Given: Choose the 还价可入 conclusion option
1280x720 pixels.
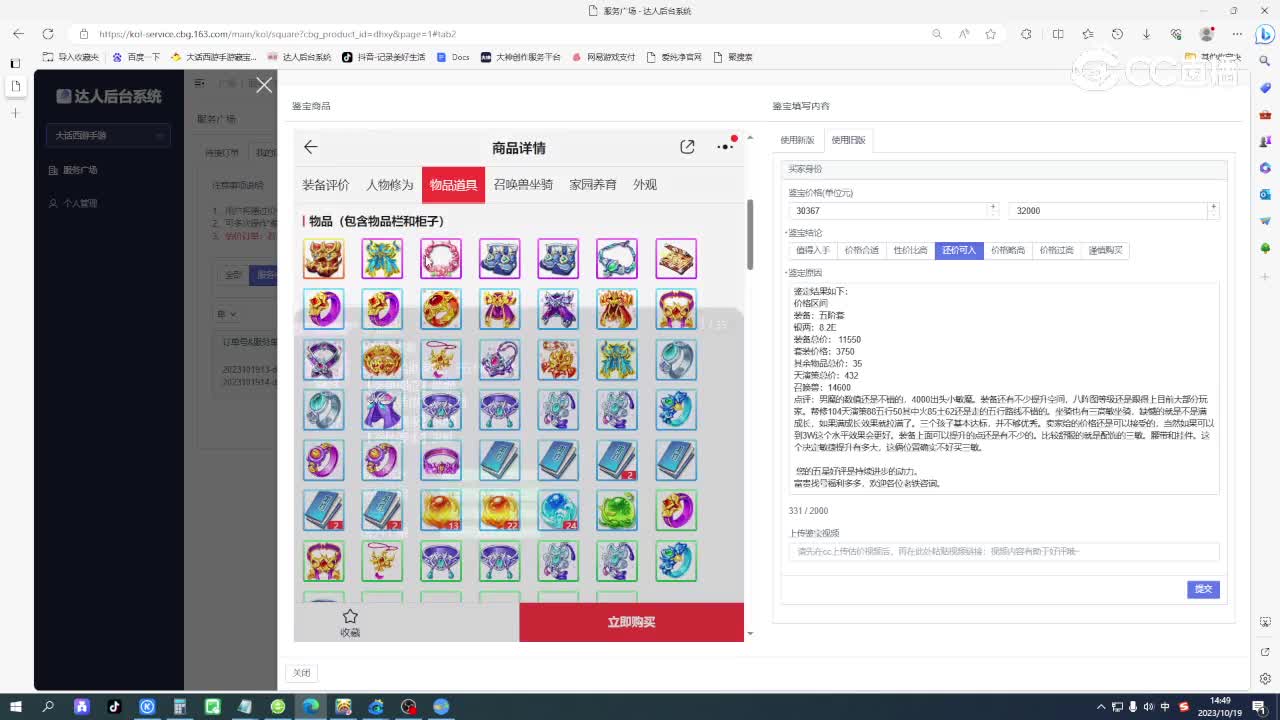Looking at the screenshot, I should click(959, 251).
